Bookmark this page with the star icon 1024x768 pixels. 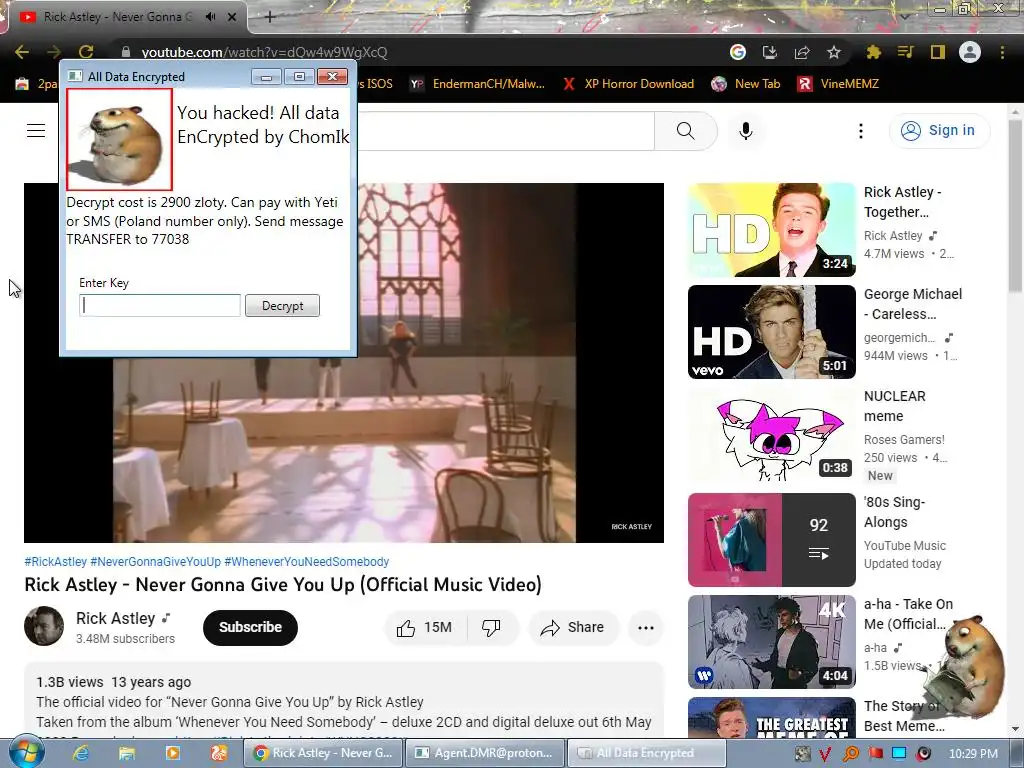(834, 52)
